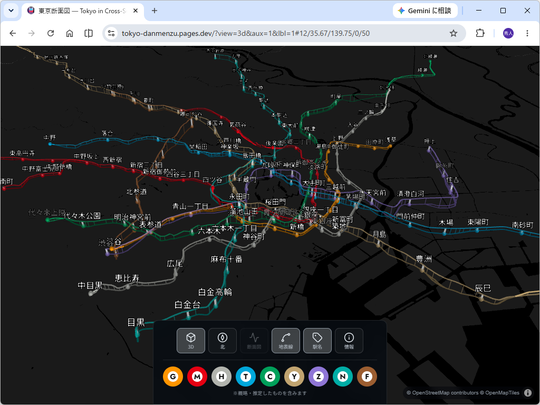Expand the tab search dropdown arrow
Image resolution: width=540 pixels, height=405 pixels.
[11, 11]
